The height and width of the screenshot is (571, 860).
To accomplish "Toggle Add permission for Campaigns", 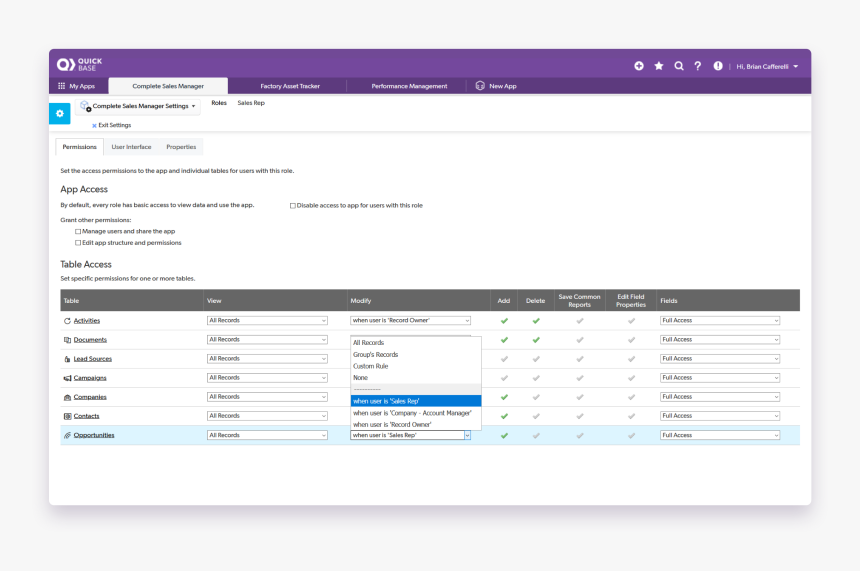I will [504, 378].
